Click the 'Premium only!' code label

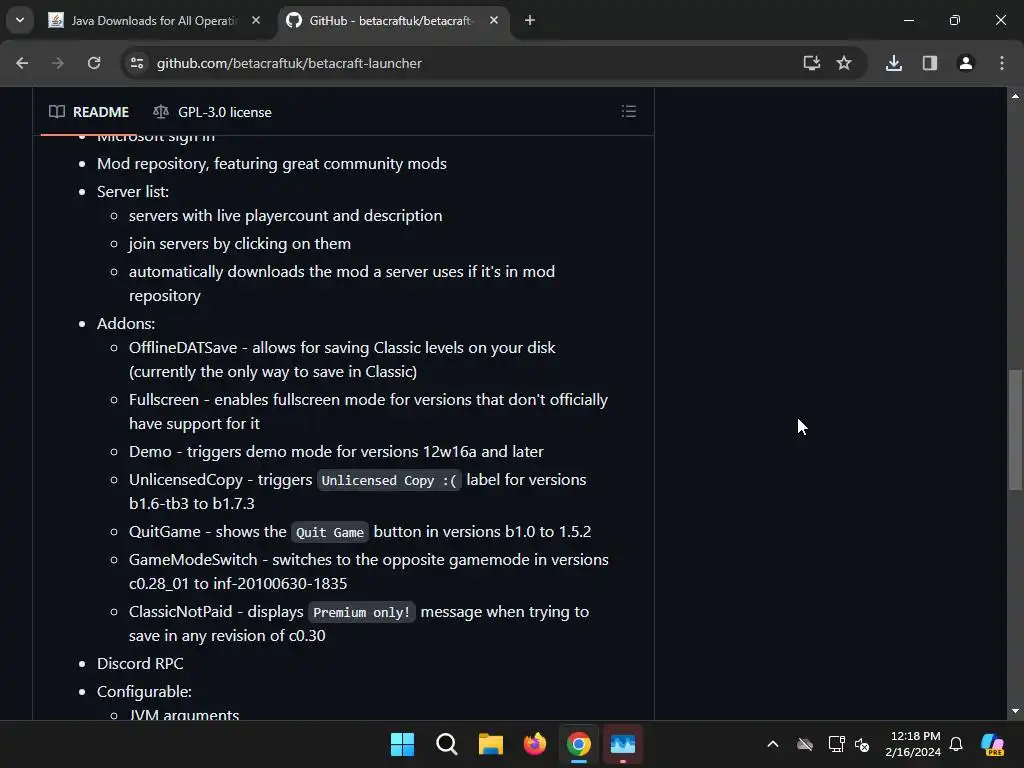[361, 612]
